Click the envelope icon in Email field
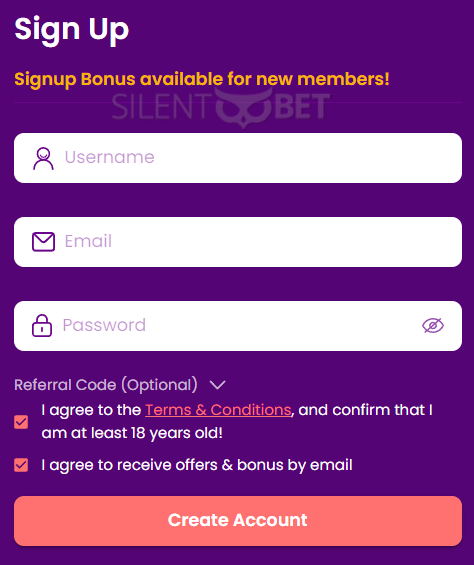The image size is (474, 565). 43,242
